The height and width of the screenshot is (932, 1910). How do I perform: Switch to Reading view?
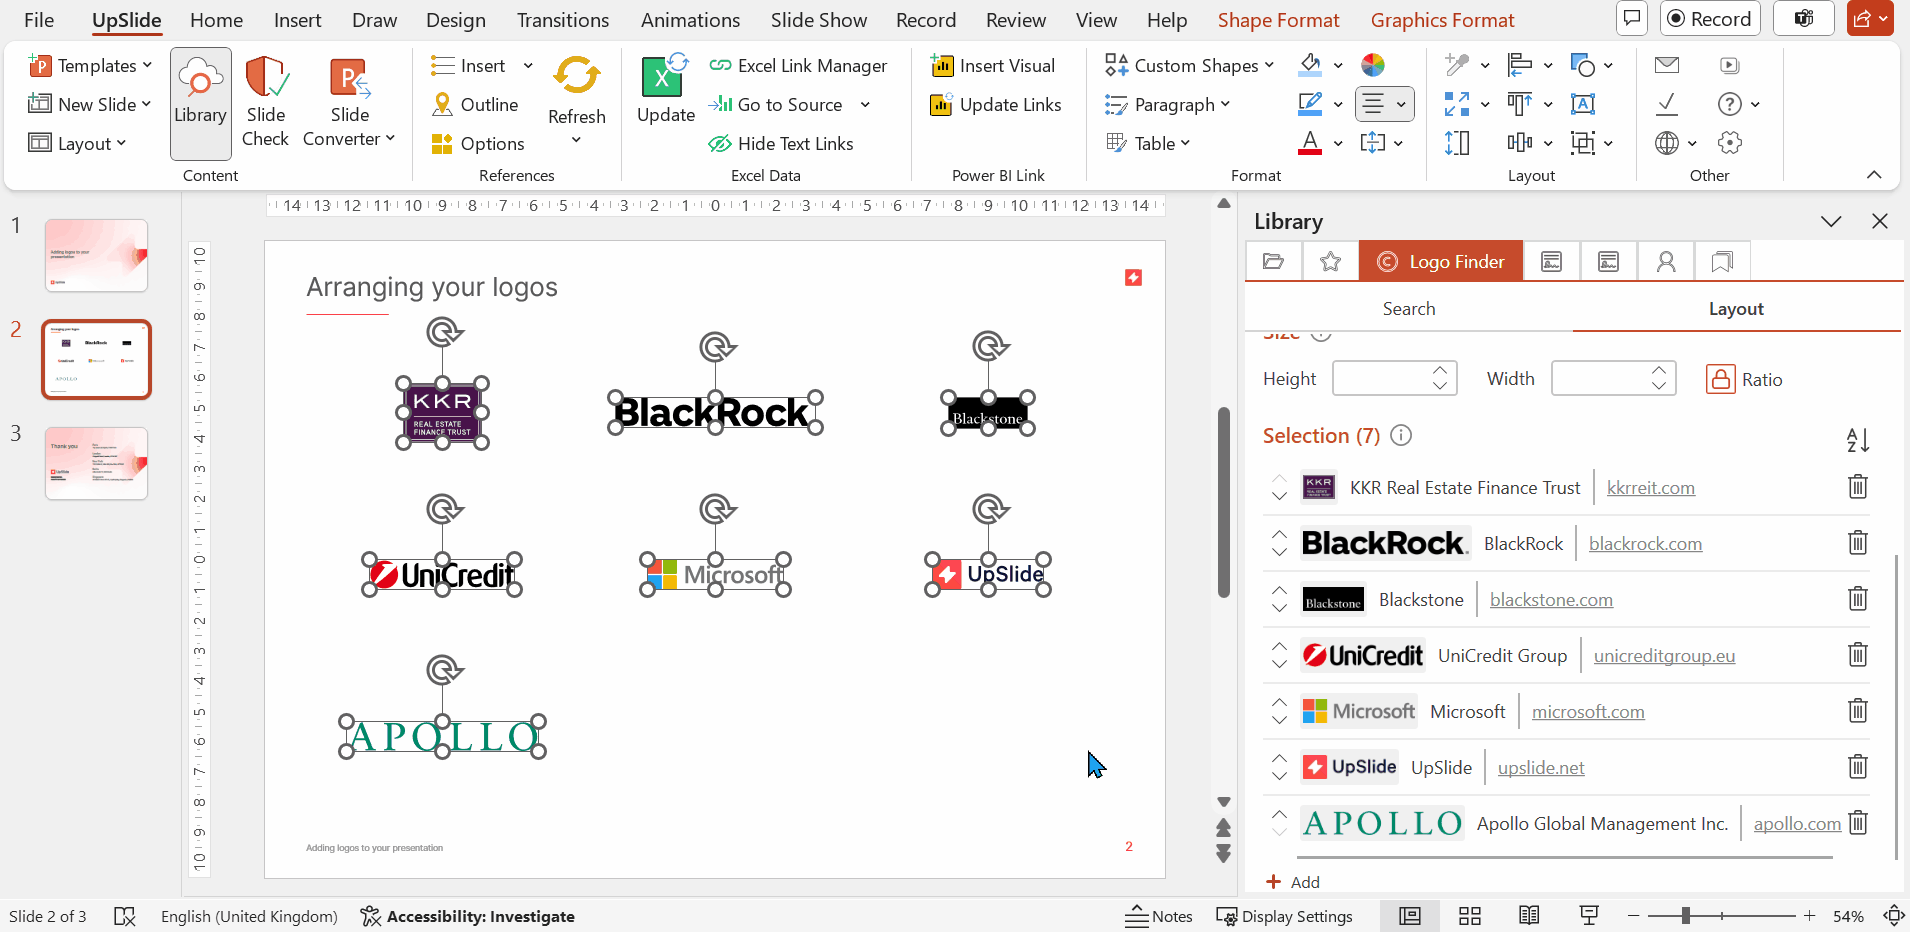(x=1529, y=916)
